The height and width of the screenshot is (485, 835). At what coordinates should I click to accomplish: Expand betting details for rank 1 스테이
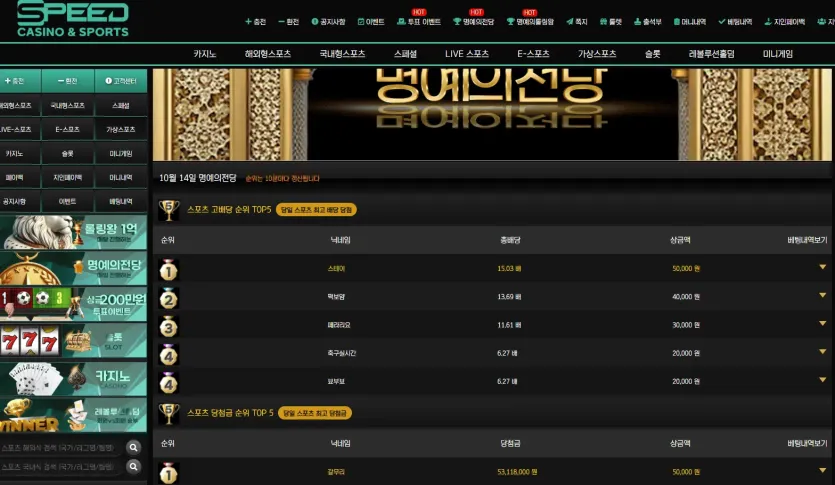click(x=822, y=267)
